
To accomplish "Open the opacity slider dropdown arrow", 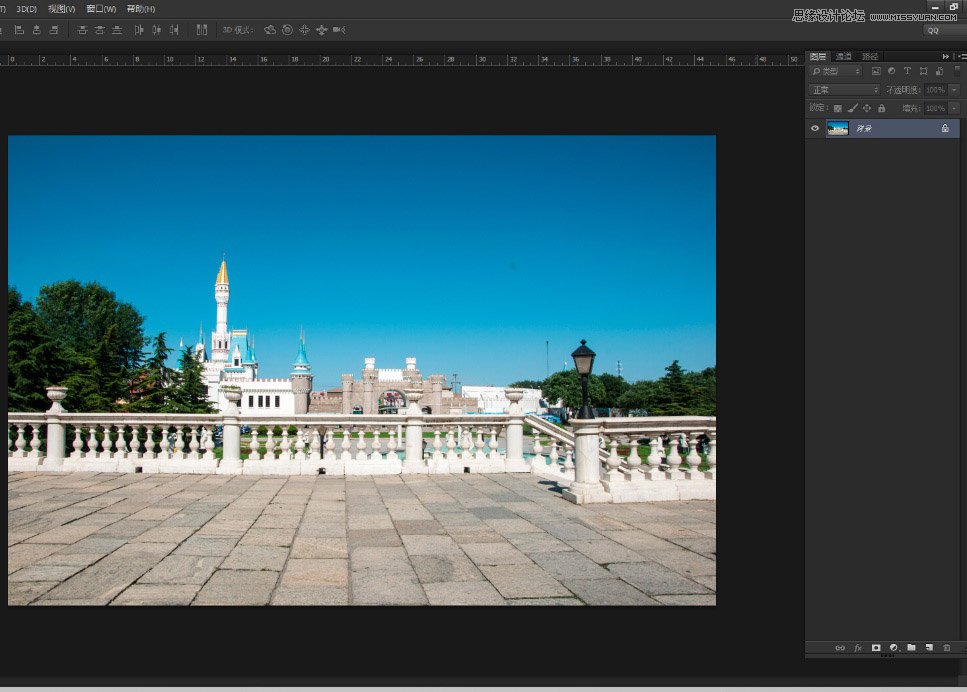I will (954, 90).
